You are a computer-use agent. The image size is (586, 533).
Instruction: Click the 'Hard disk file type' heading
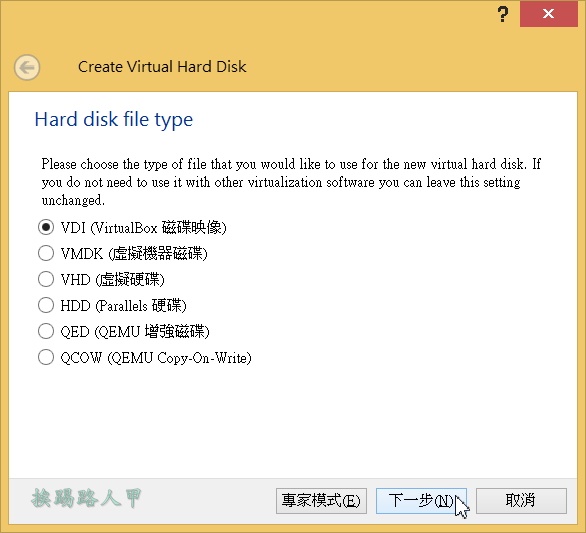114,120
